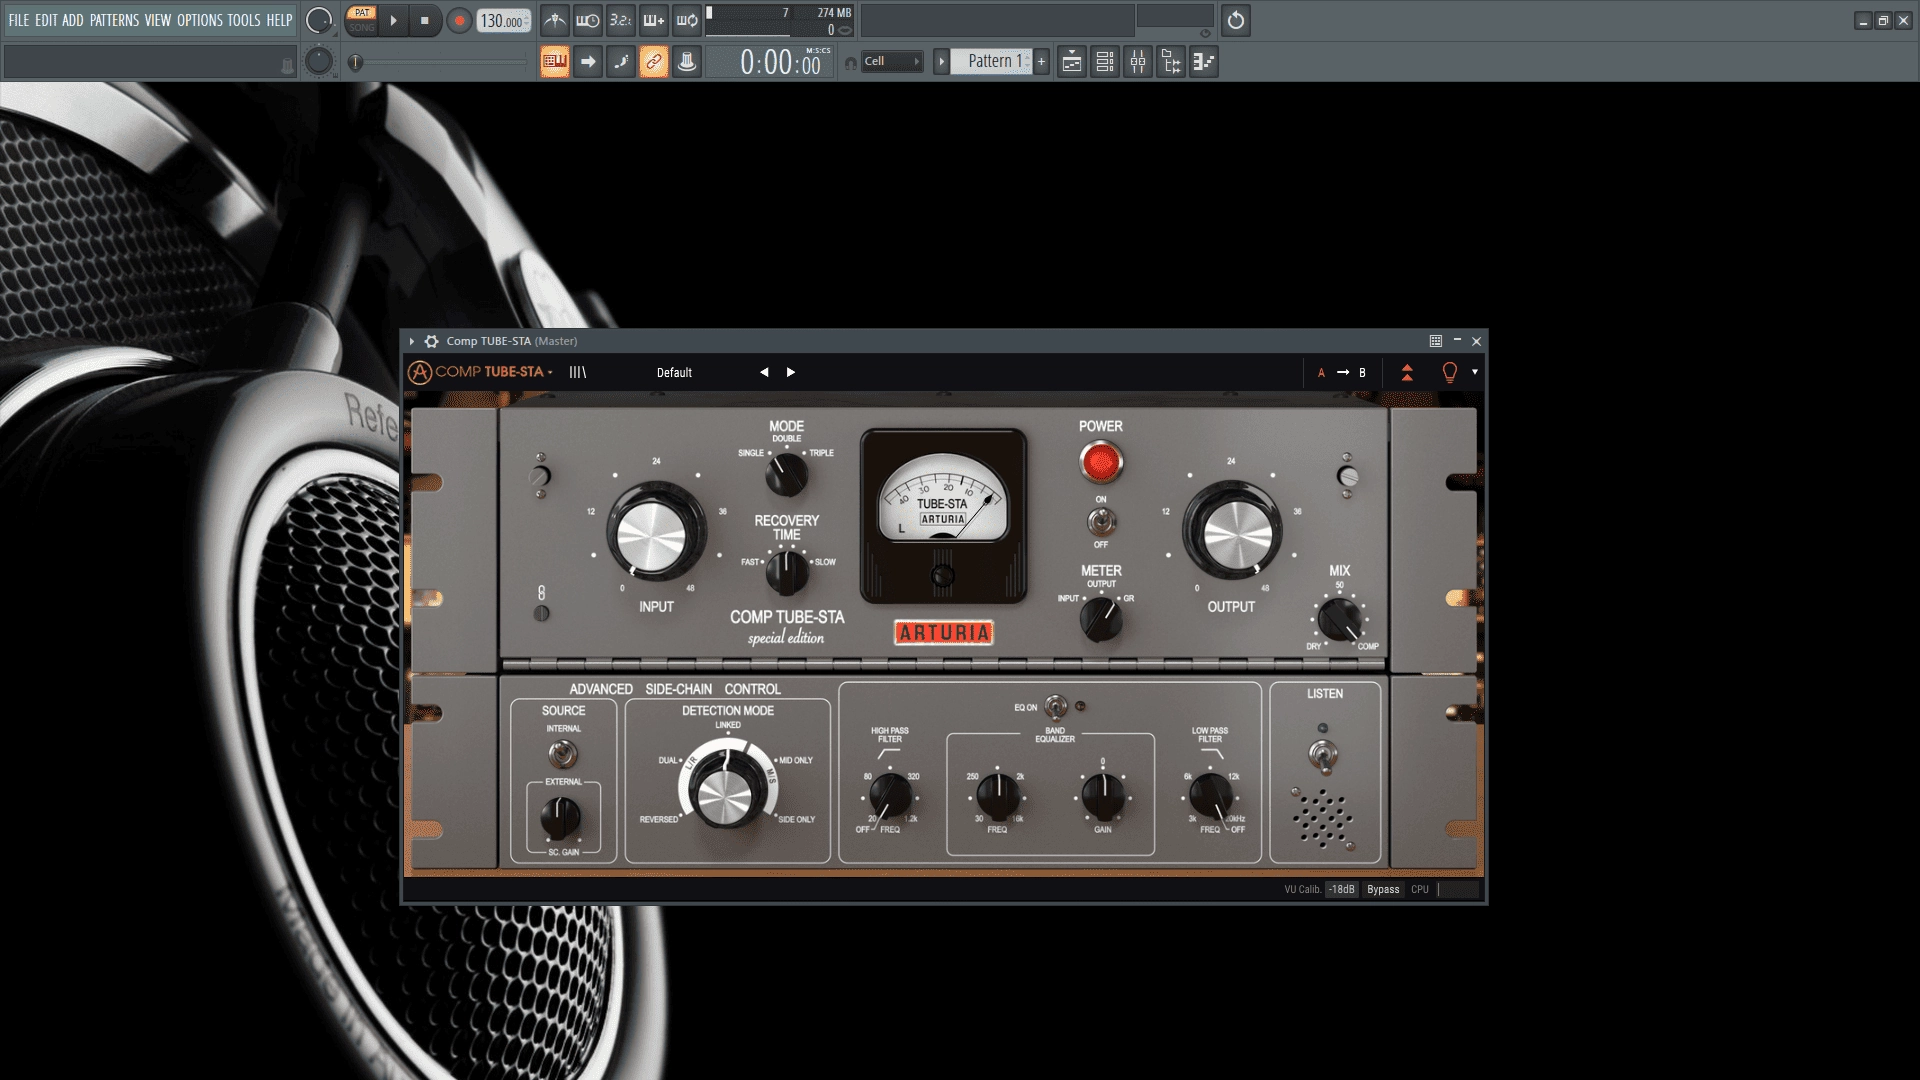
Task: Click the Play button in transport
Action: (393, 20)
